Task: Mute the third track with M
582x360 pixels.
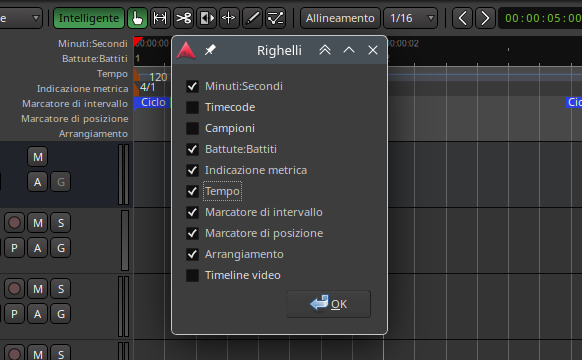Action: [37, 289]
